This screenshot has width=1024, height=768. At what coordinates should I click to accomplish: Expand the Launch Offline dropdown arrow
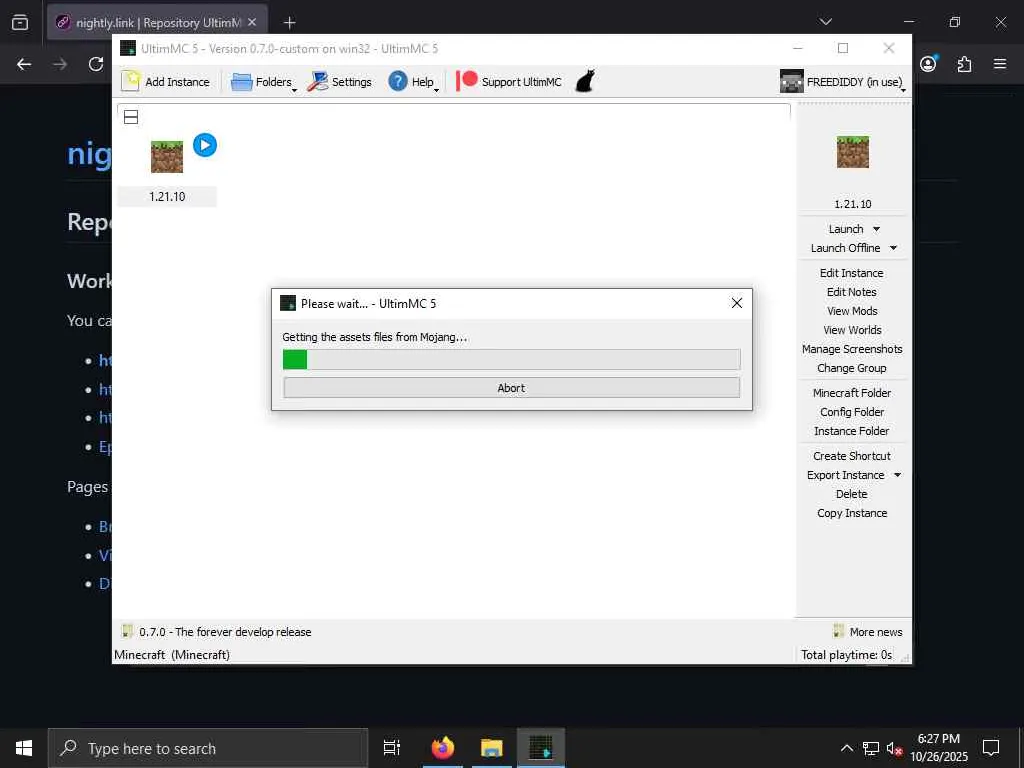coord(893,248)
